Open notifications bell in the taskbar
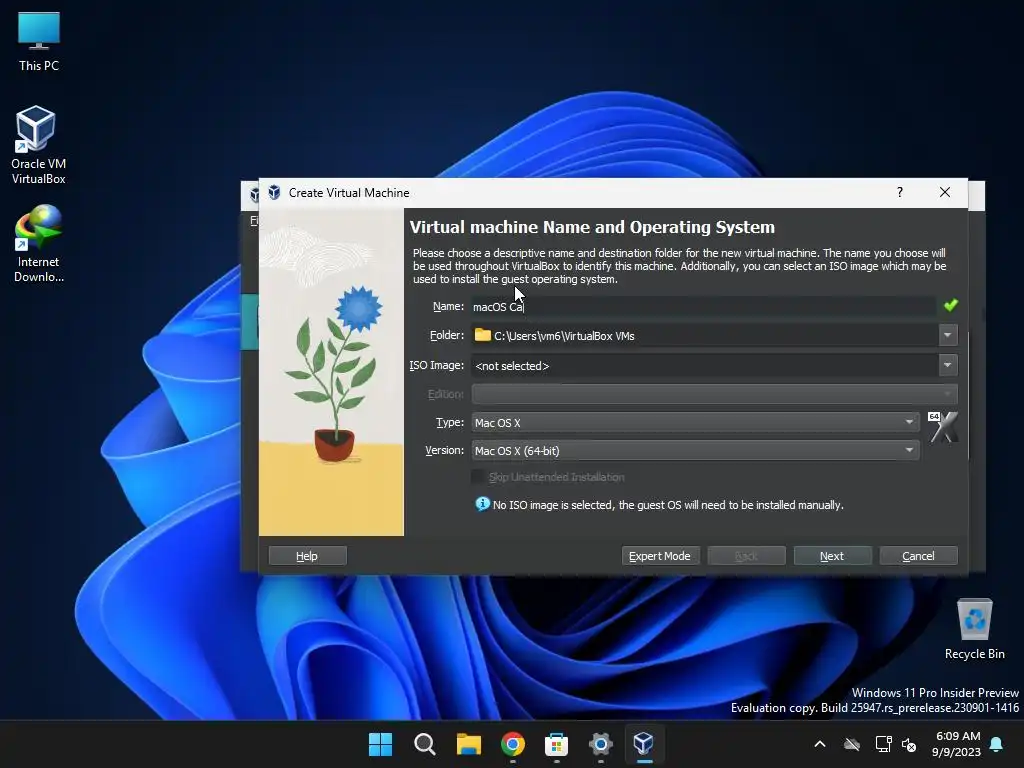This screenshot has height=768, width=1024. click(997, 744)
